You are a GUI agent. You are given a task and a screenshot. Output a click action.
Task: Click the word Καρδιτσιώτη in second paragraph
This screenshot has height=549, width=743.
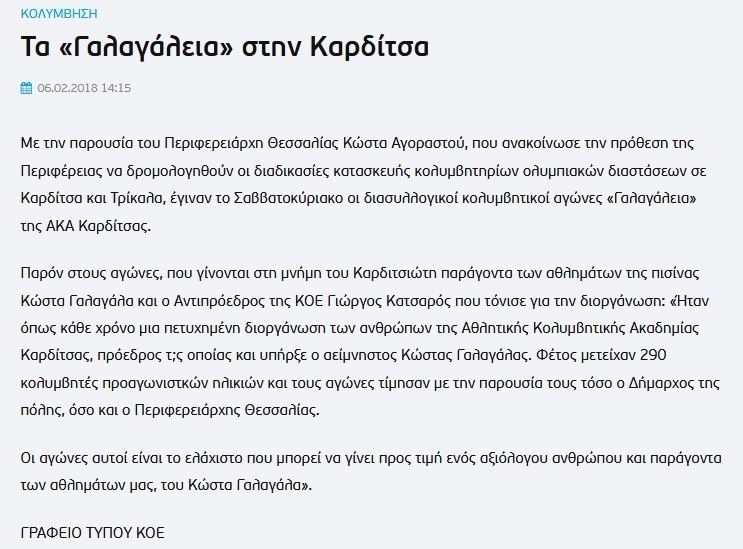[395, 273]
